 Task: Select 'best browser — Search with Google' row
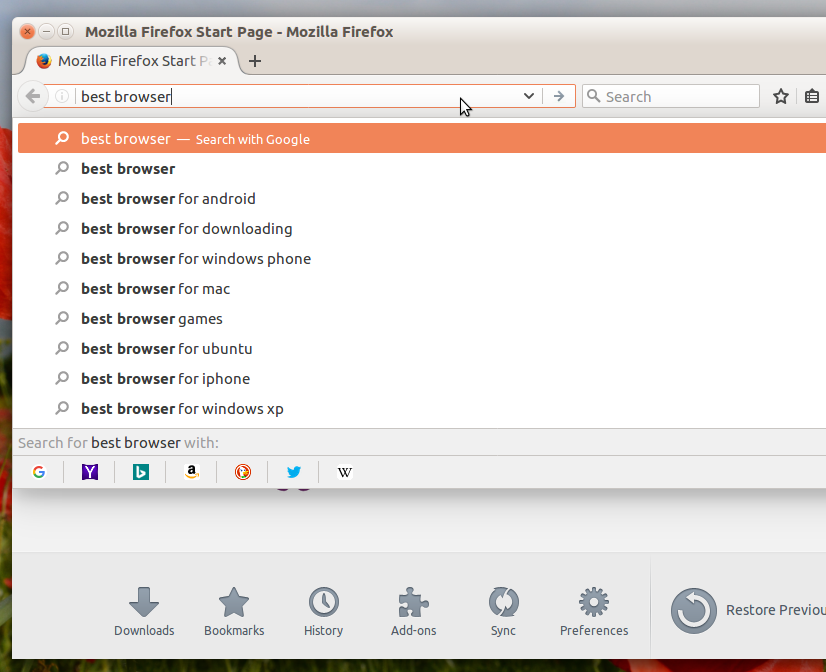coord(422,139)
